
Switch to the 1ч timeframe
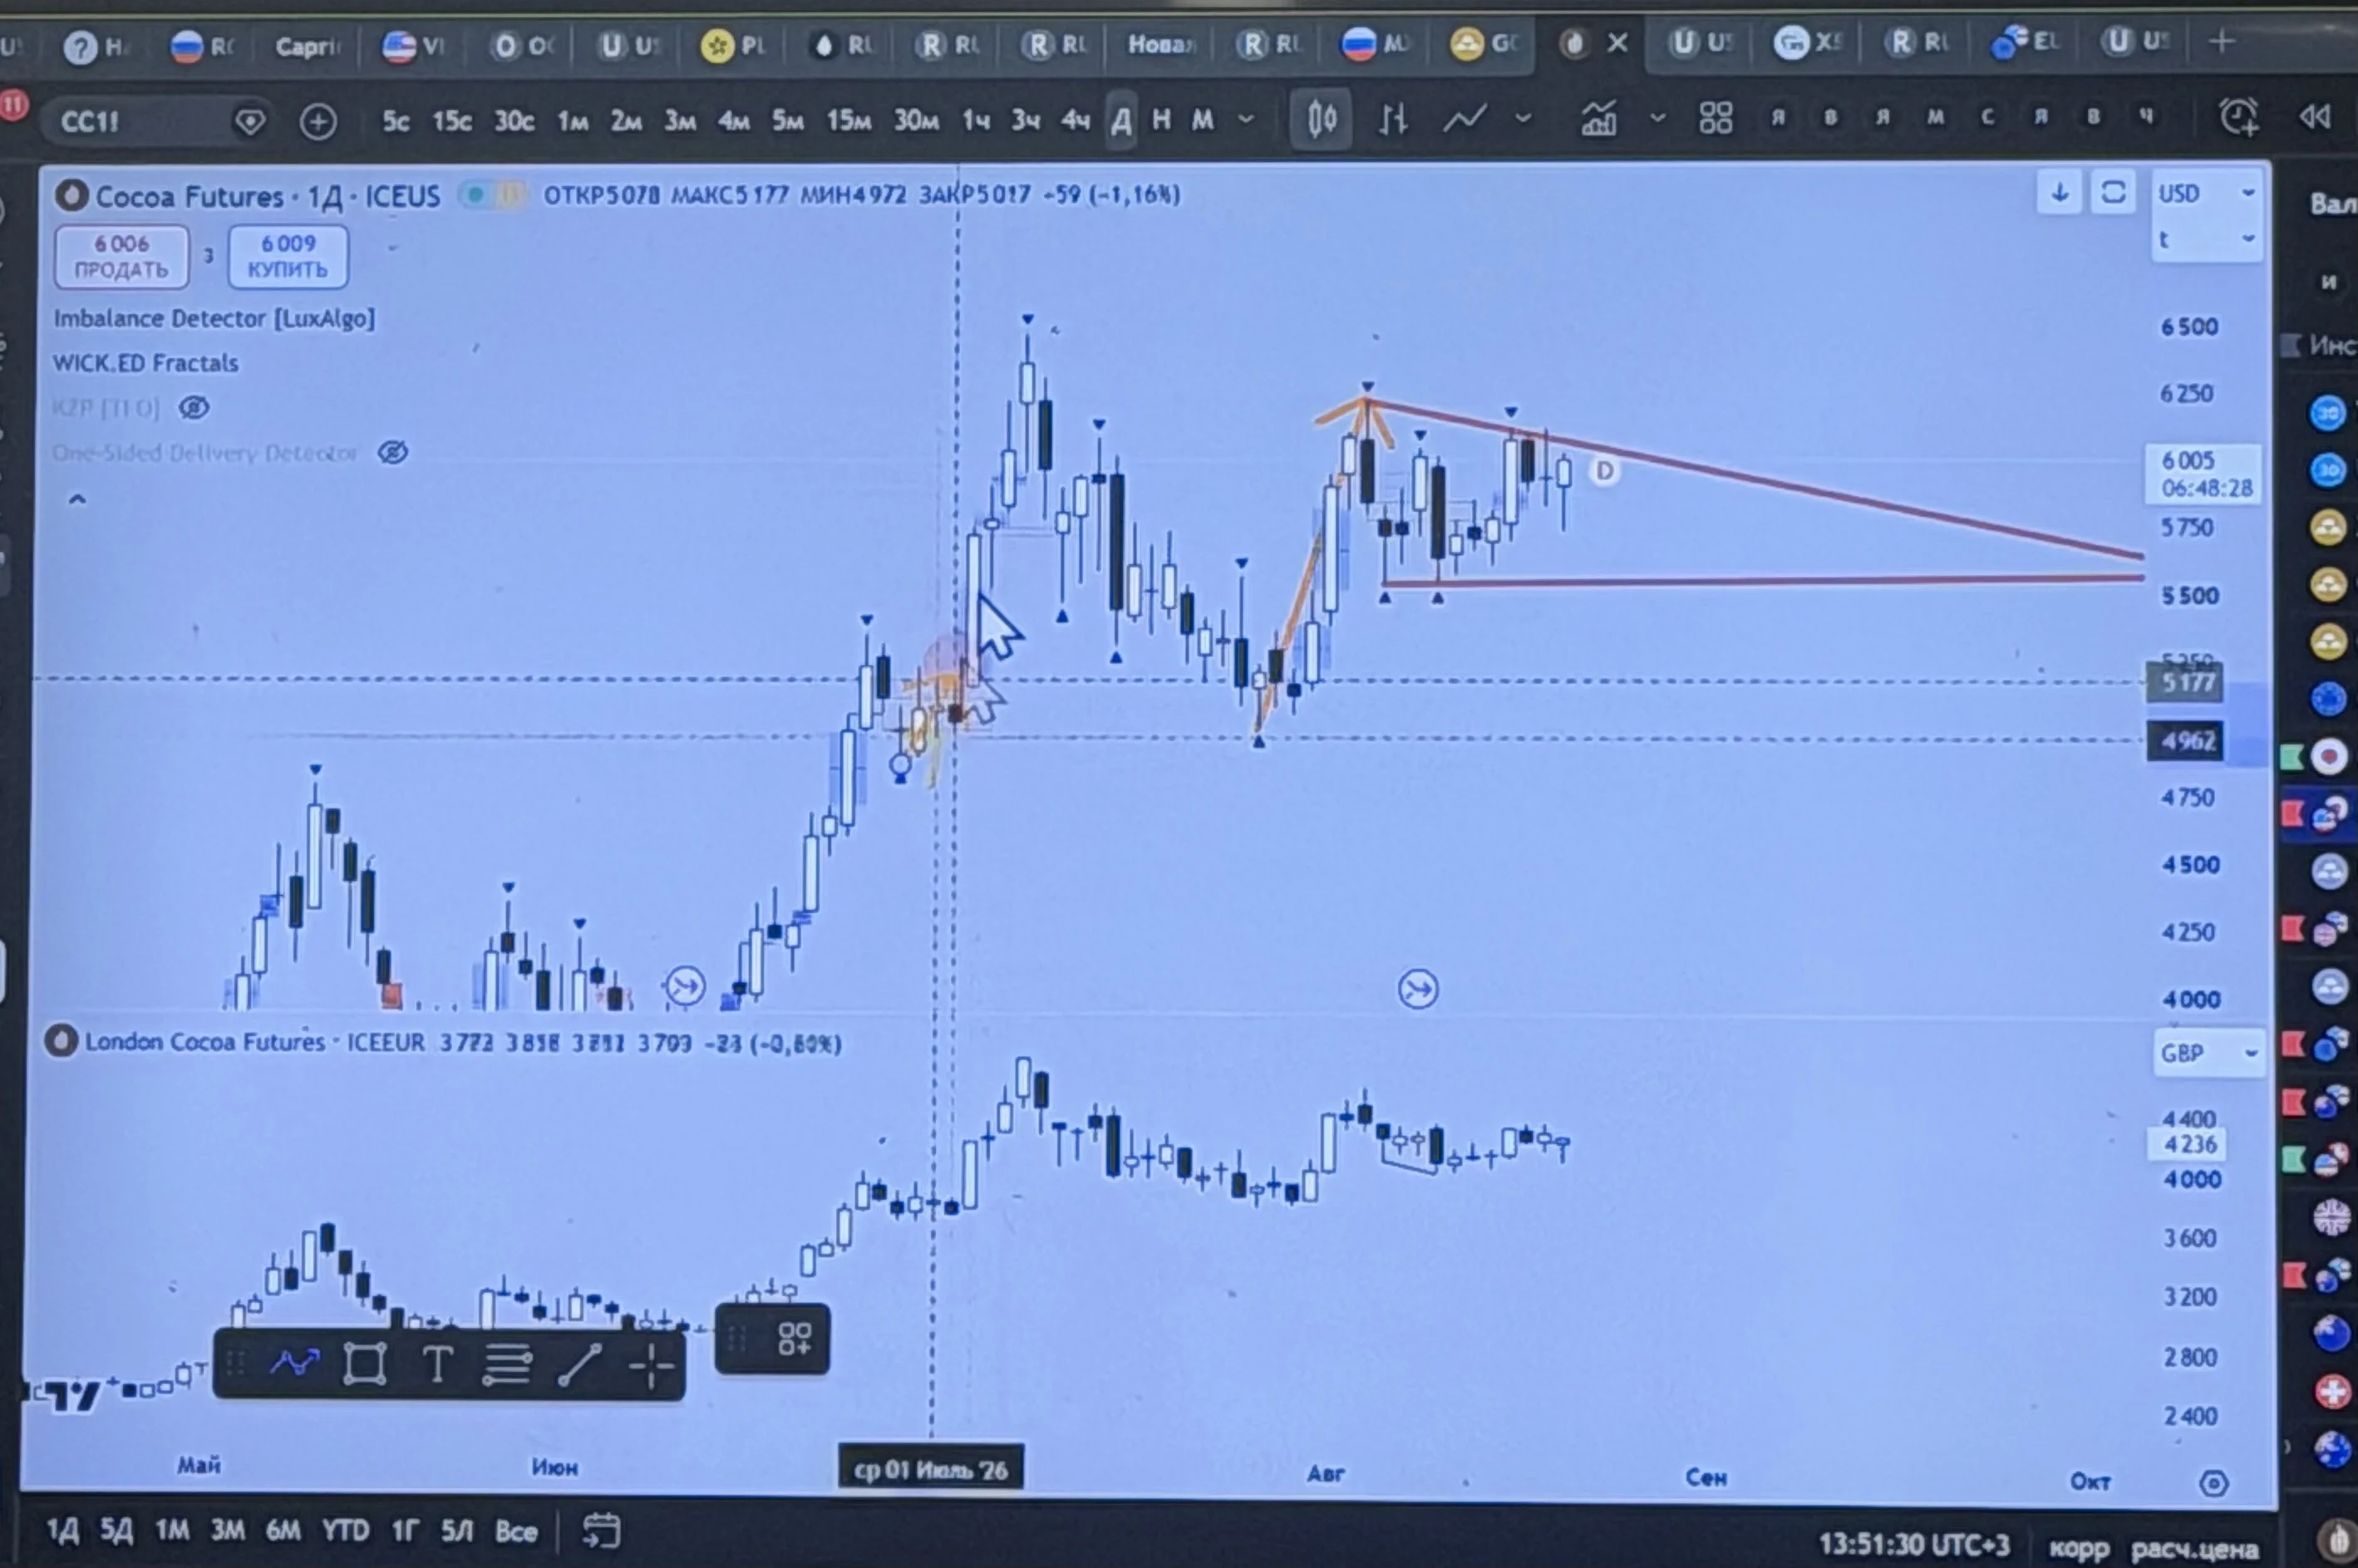pos(976,121)
